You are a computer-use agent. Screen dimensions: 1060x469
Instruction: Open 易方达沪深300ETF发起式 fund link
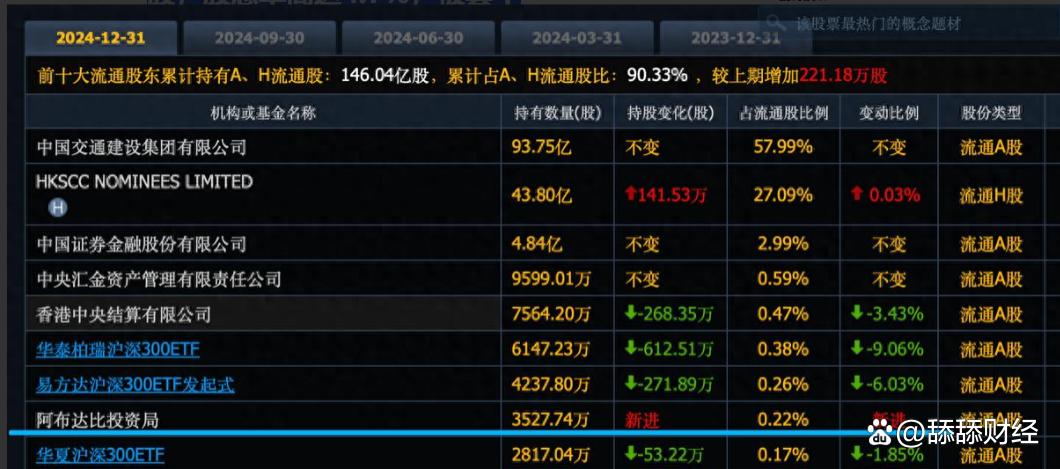click(x=135, y=385)
